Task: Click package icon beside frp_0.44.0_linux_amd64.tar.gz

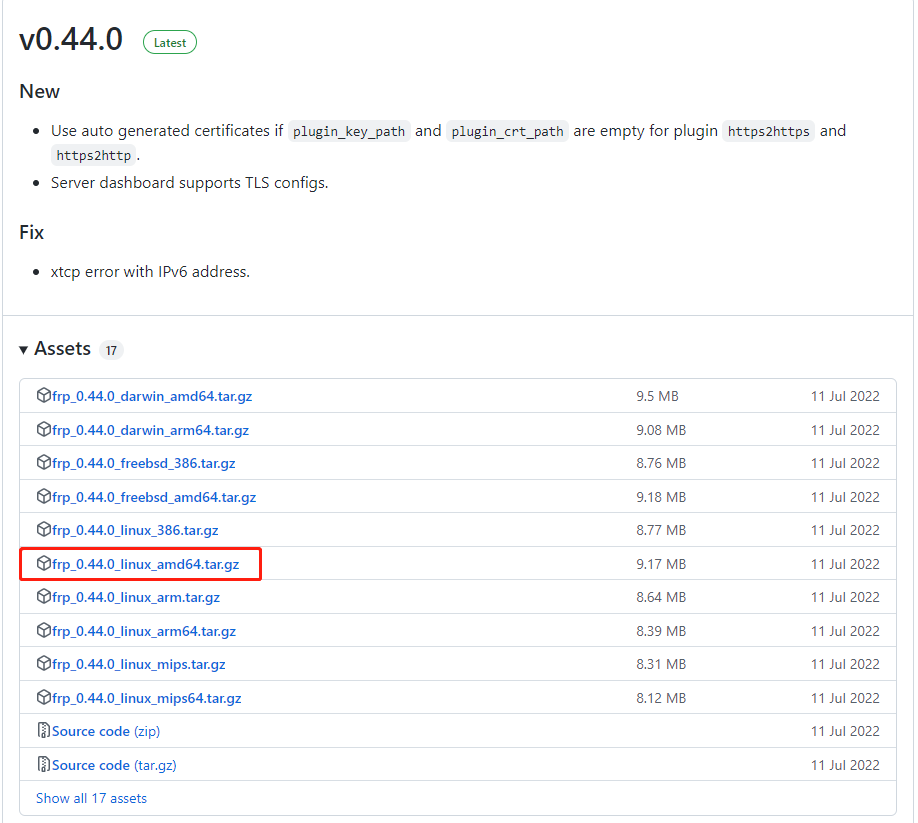Action: (43, 564)
